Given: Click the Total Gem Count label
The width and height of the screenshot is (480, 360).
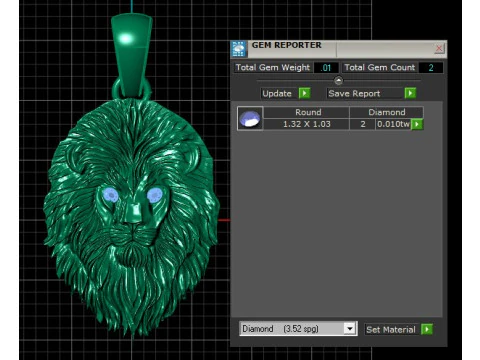Looking at the screenshot, I should (x=380, y=68).
